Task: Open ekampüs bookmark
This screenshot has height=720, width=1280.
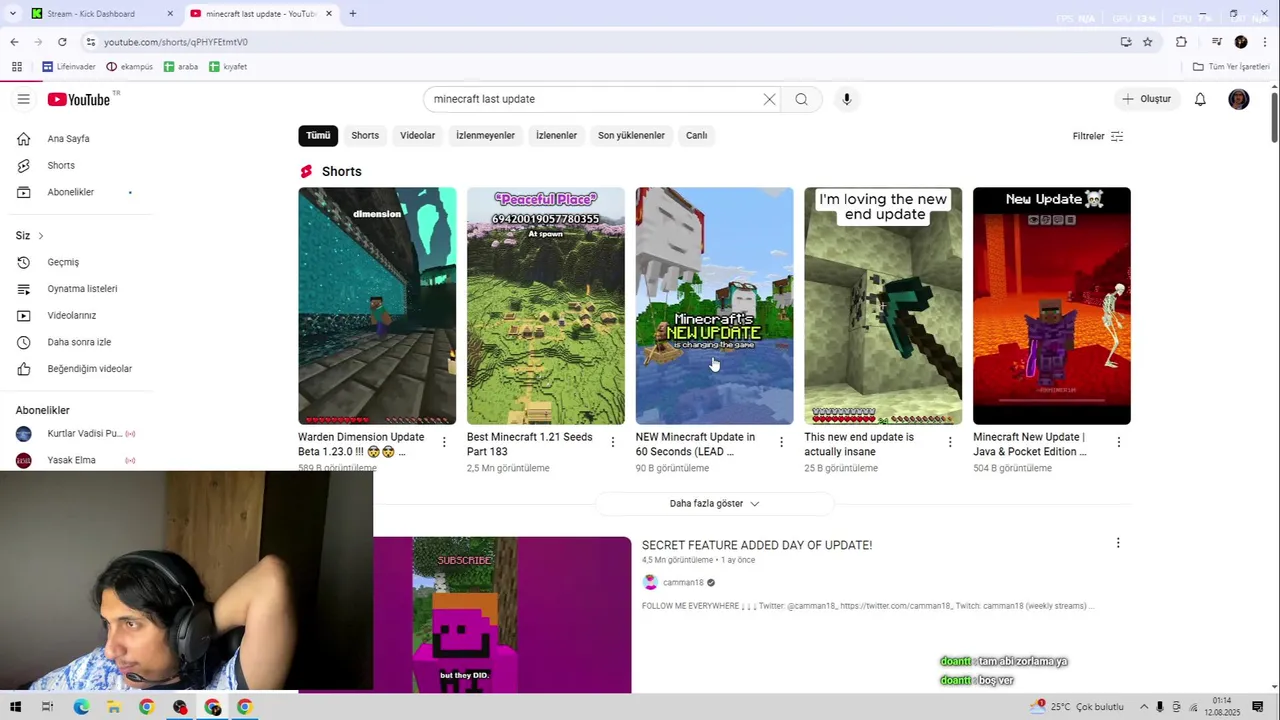Action: pos(130,67)
